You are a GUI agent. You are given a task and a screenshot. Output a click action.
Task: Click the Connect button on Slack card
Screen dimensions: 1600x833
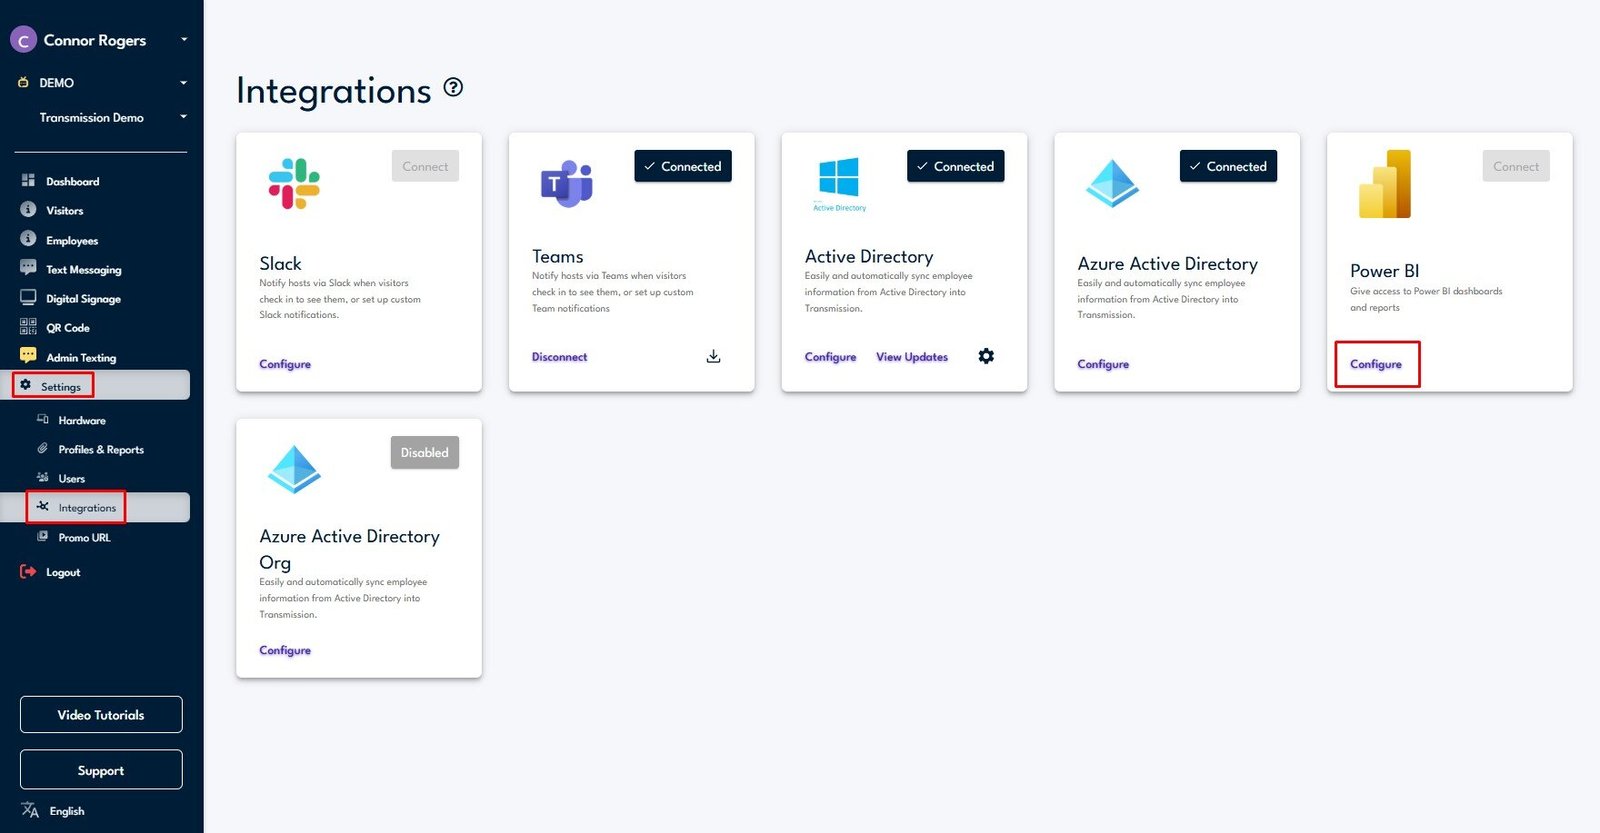coord(425,166)
